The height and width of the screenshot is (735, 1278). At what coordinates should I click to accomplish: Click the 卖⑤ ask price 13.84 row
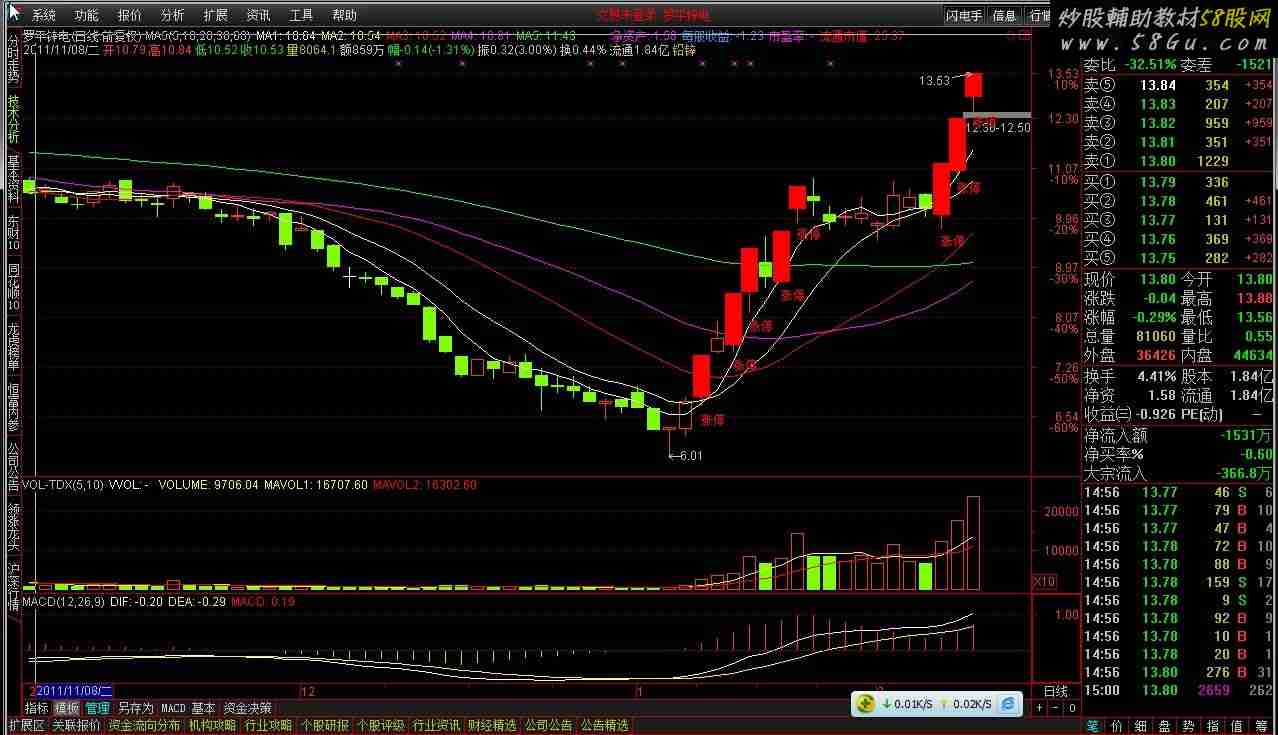coord(1179,85)
